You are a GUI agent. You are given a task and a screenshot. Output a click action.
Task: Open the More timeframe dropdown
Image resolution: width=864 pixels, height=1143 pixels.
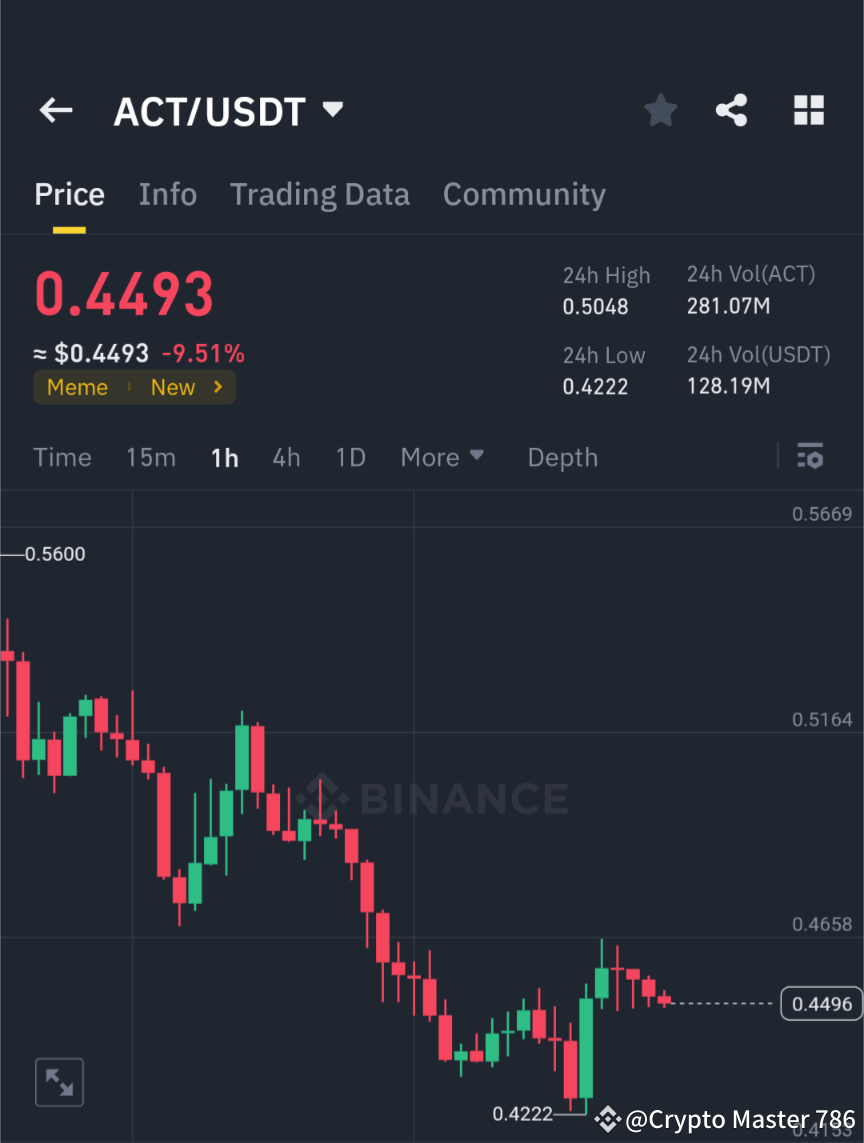click(442, 457)
